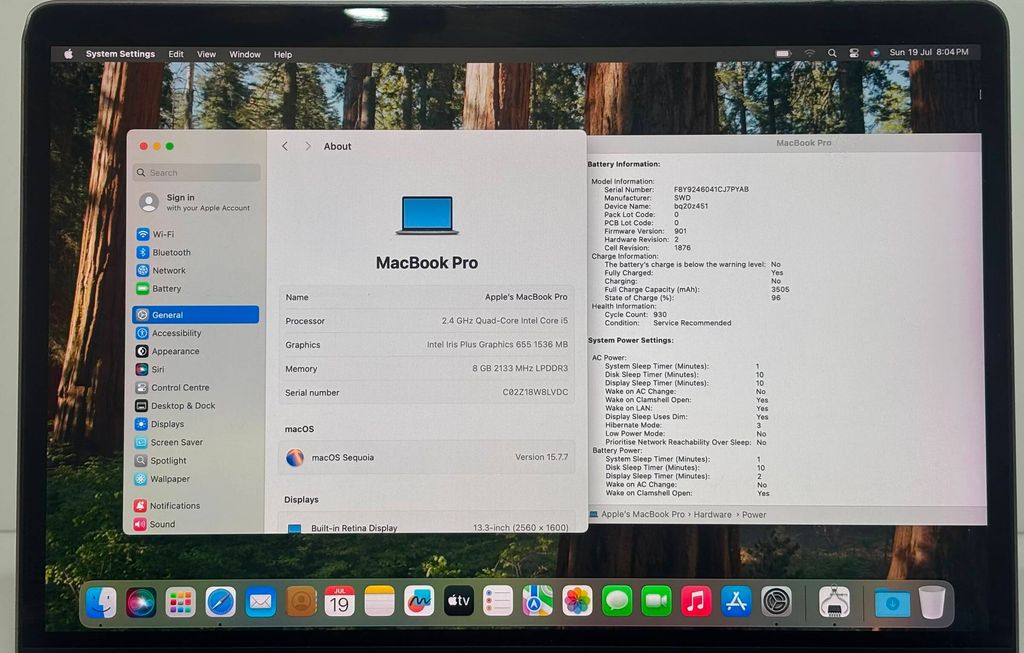Viewport: 1024px width, 653px height.
Task: Click the back arrow in About pane
Action: click(285, 146)
